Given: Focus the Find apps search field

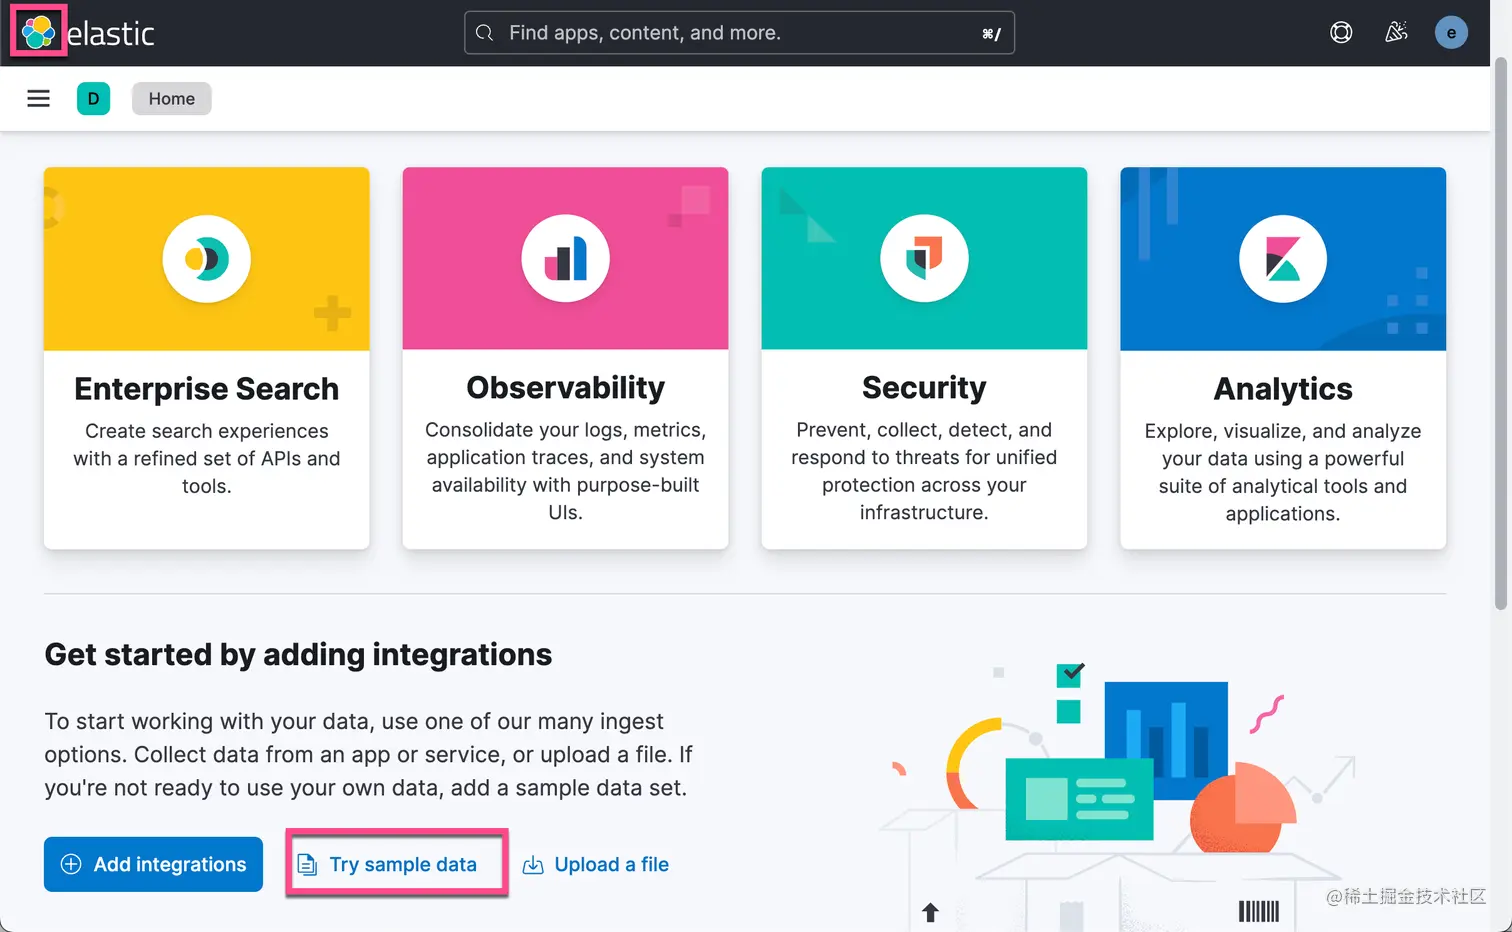Looking at the screenshot, I should [739, 33].
